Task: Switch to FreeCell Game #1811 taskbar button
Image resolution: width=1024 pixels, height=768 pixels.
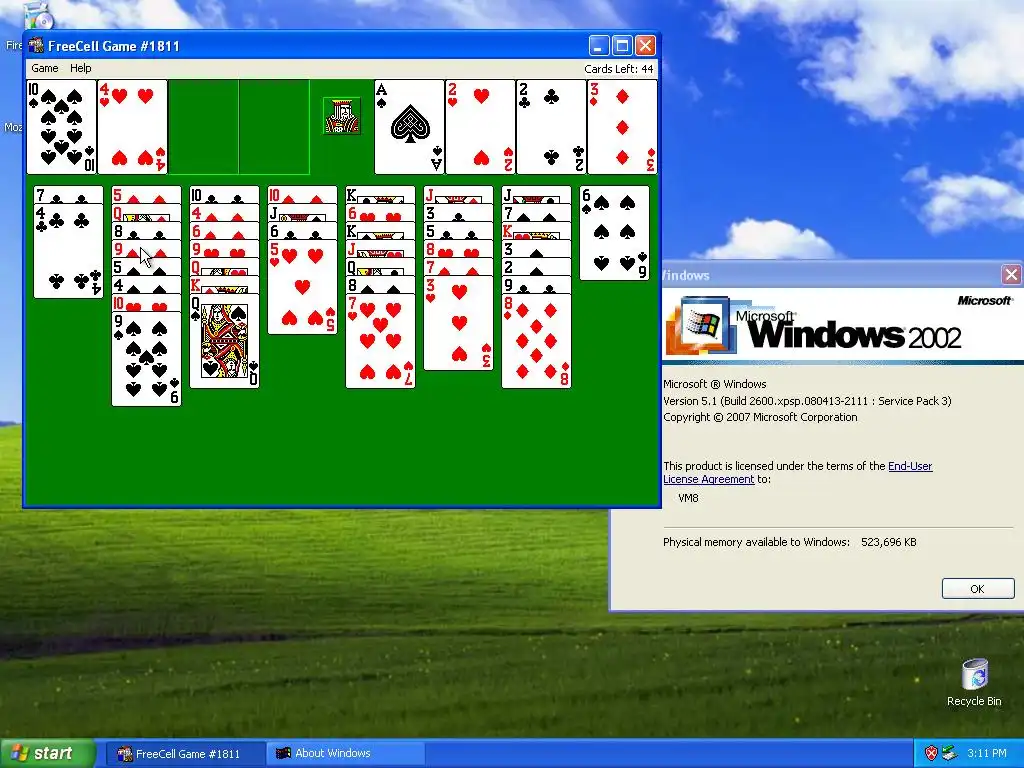Action: 186,754
